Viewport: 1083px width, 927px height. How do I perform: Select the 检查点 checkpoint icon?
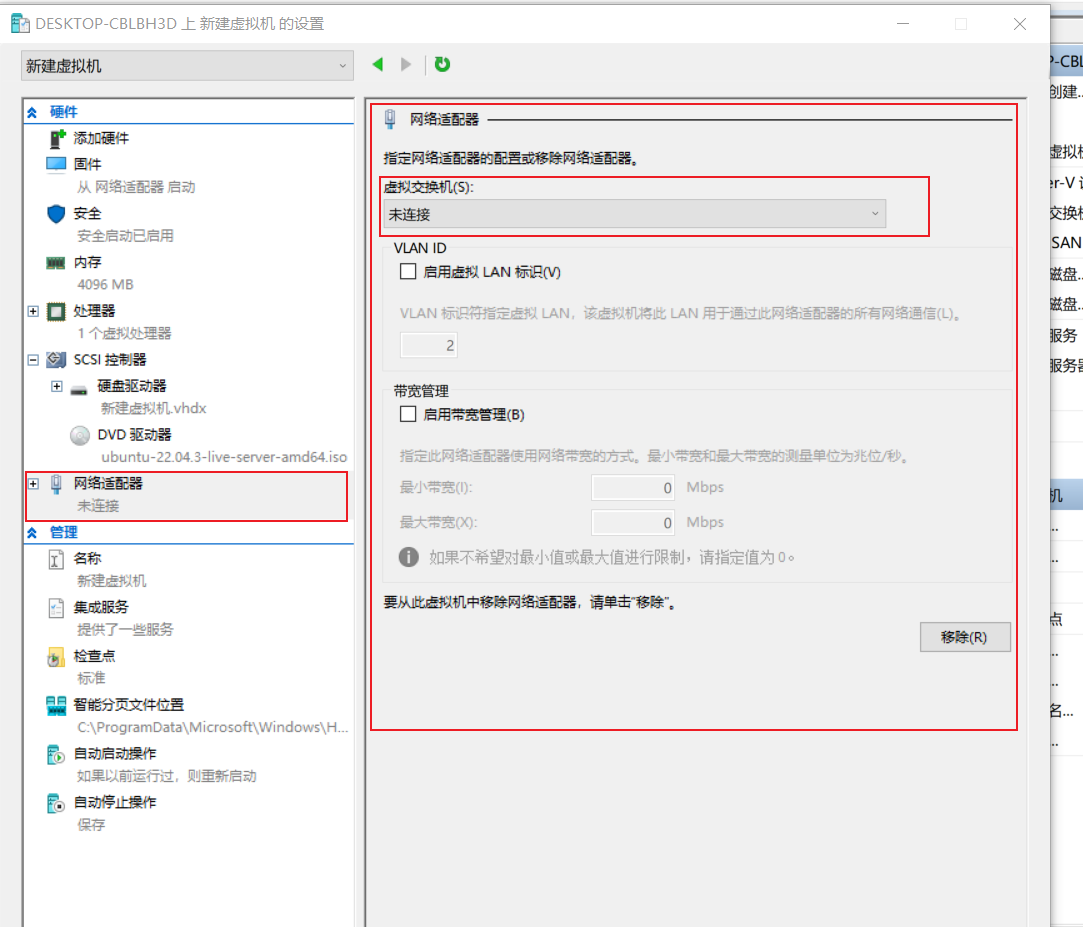pos(56,657)
